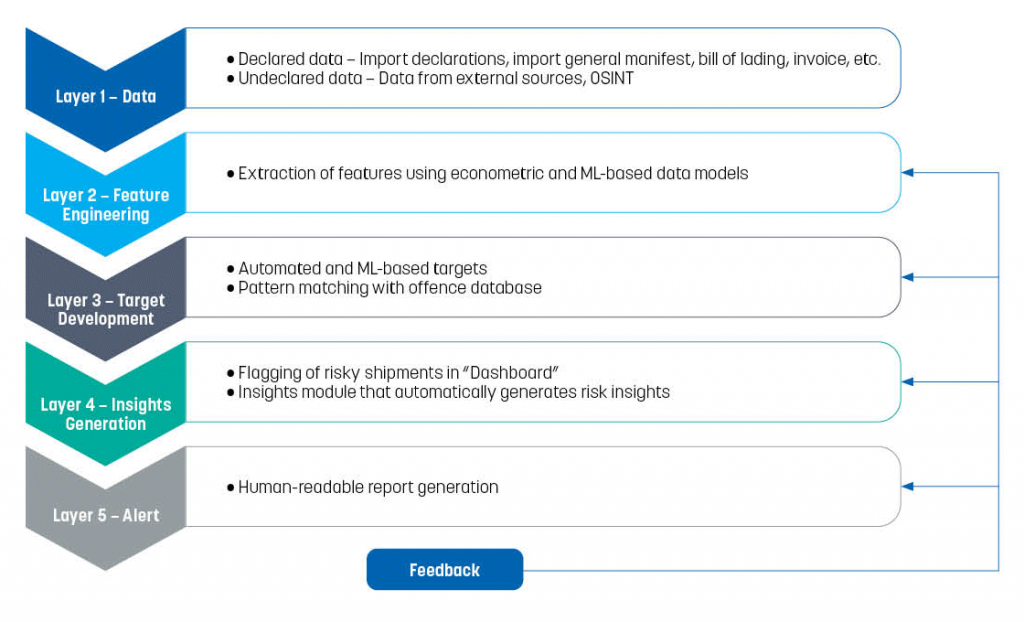Click the Undeclared data OSINT bullet
This screenshot has height=622, width=1024.
[430, 78]
